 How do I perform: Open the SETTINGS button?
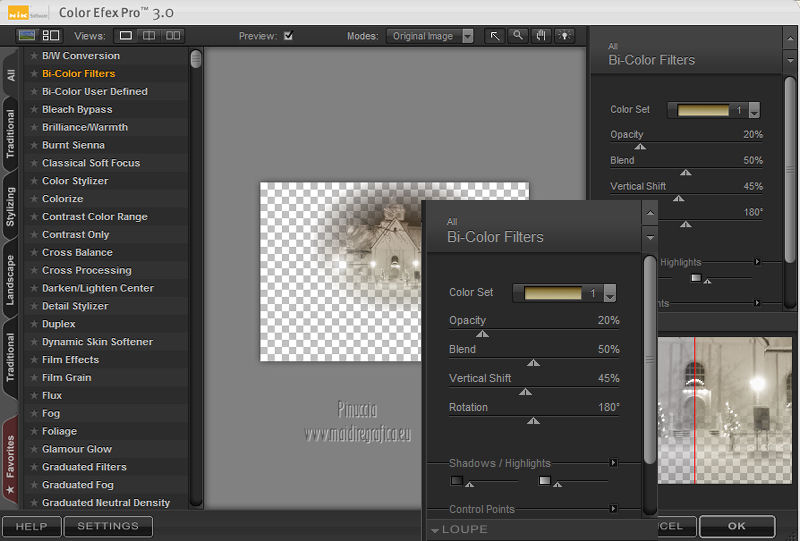(x=108, y=526)
